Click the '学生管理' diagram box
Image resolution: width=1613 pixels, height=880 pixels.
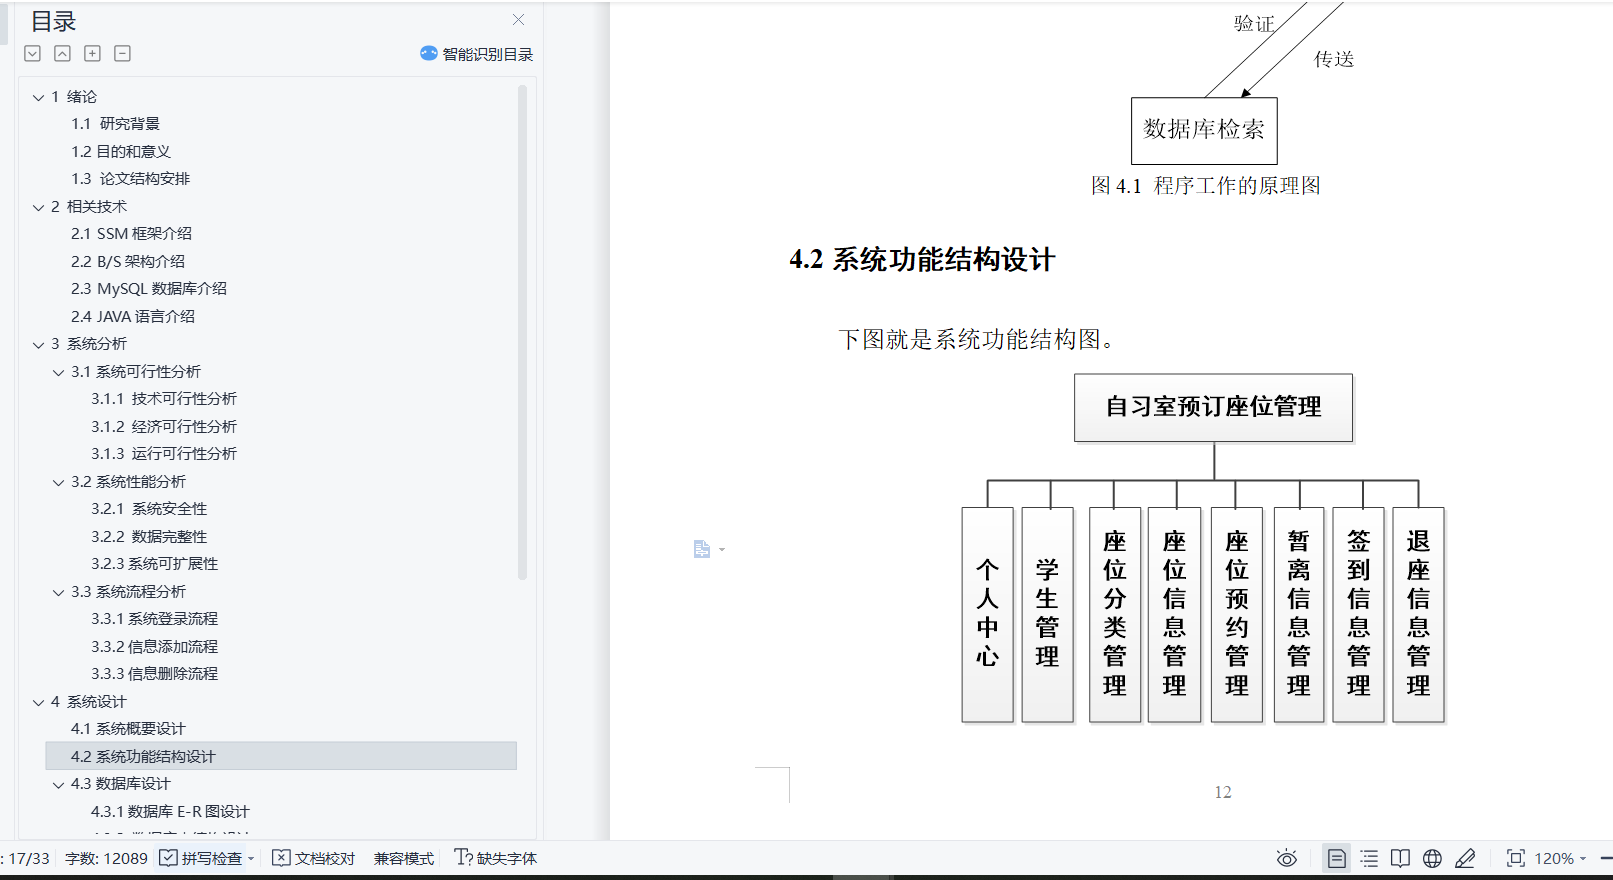[1047, 614]
